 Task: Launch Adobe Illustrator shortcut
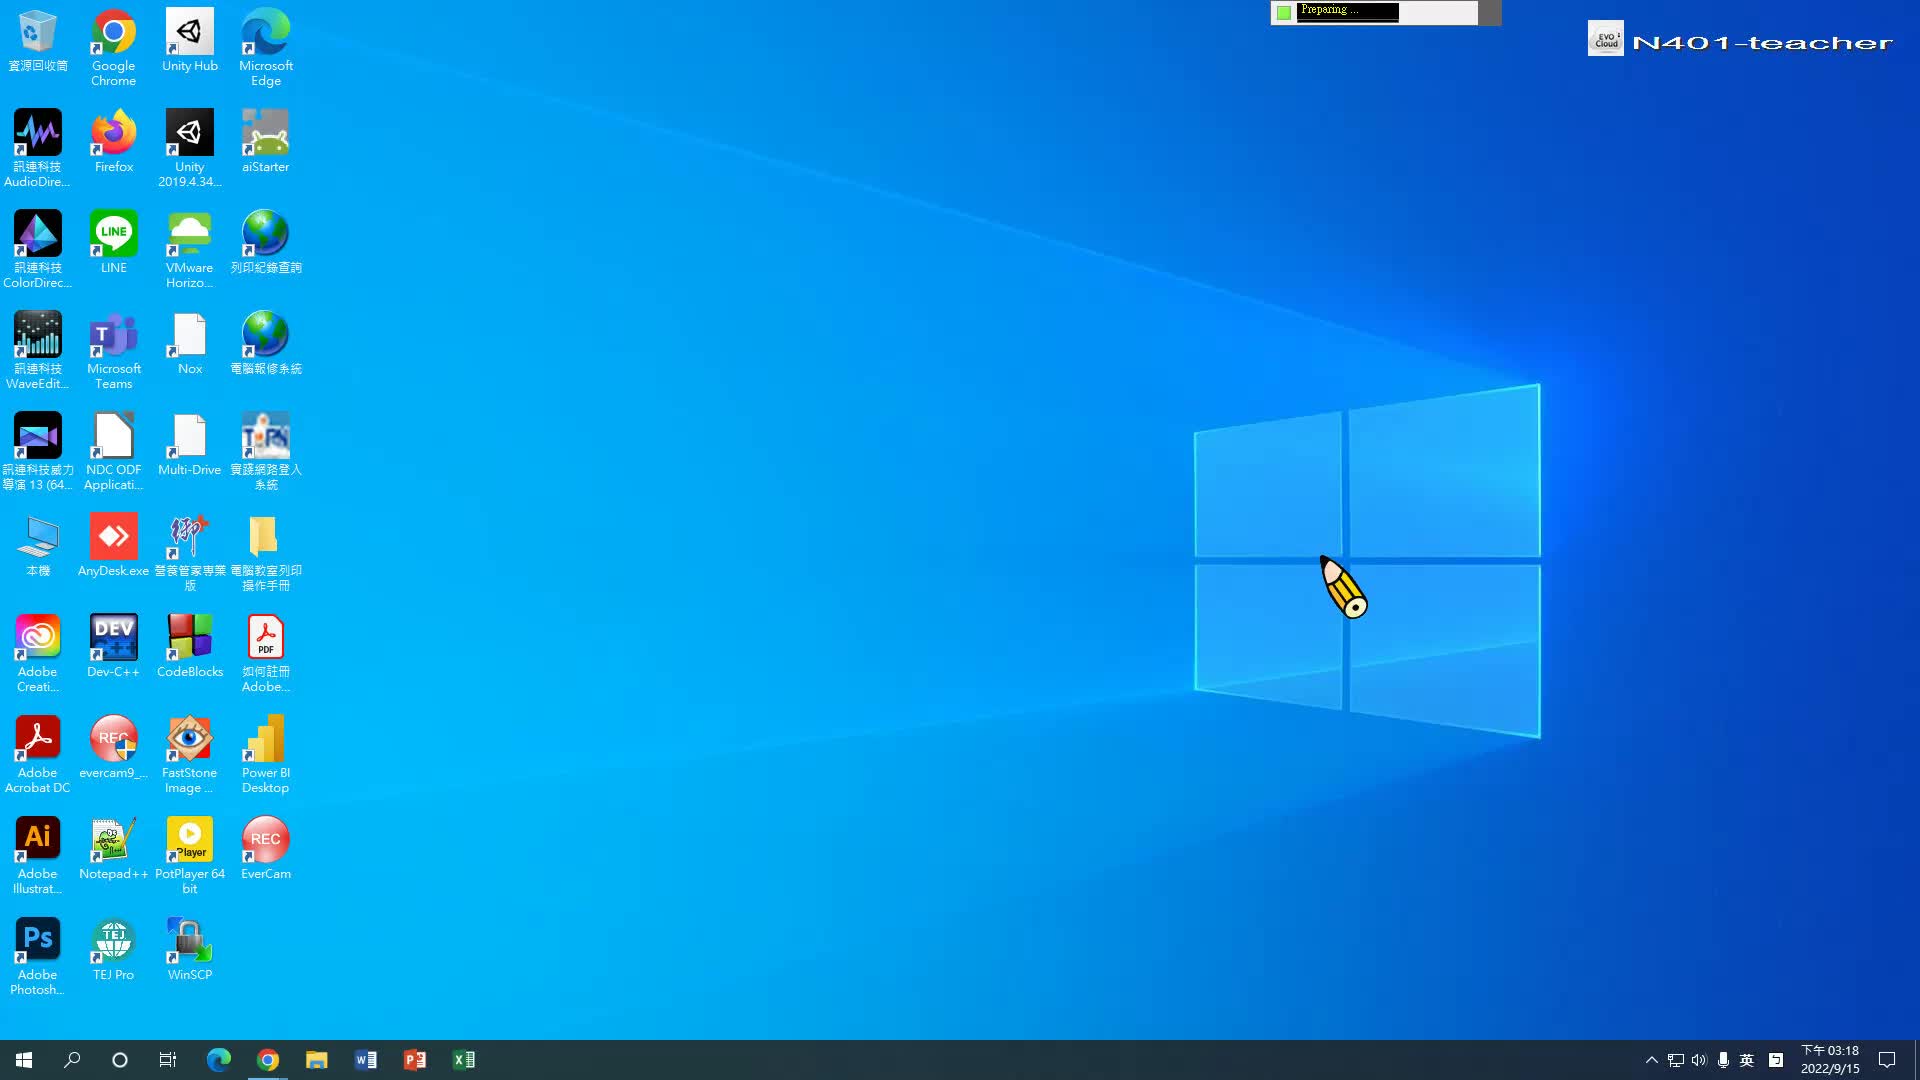click(38, 855)
